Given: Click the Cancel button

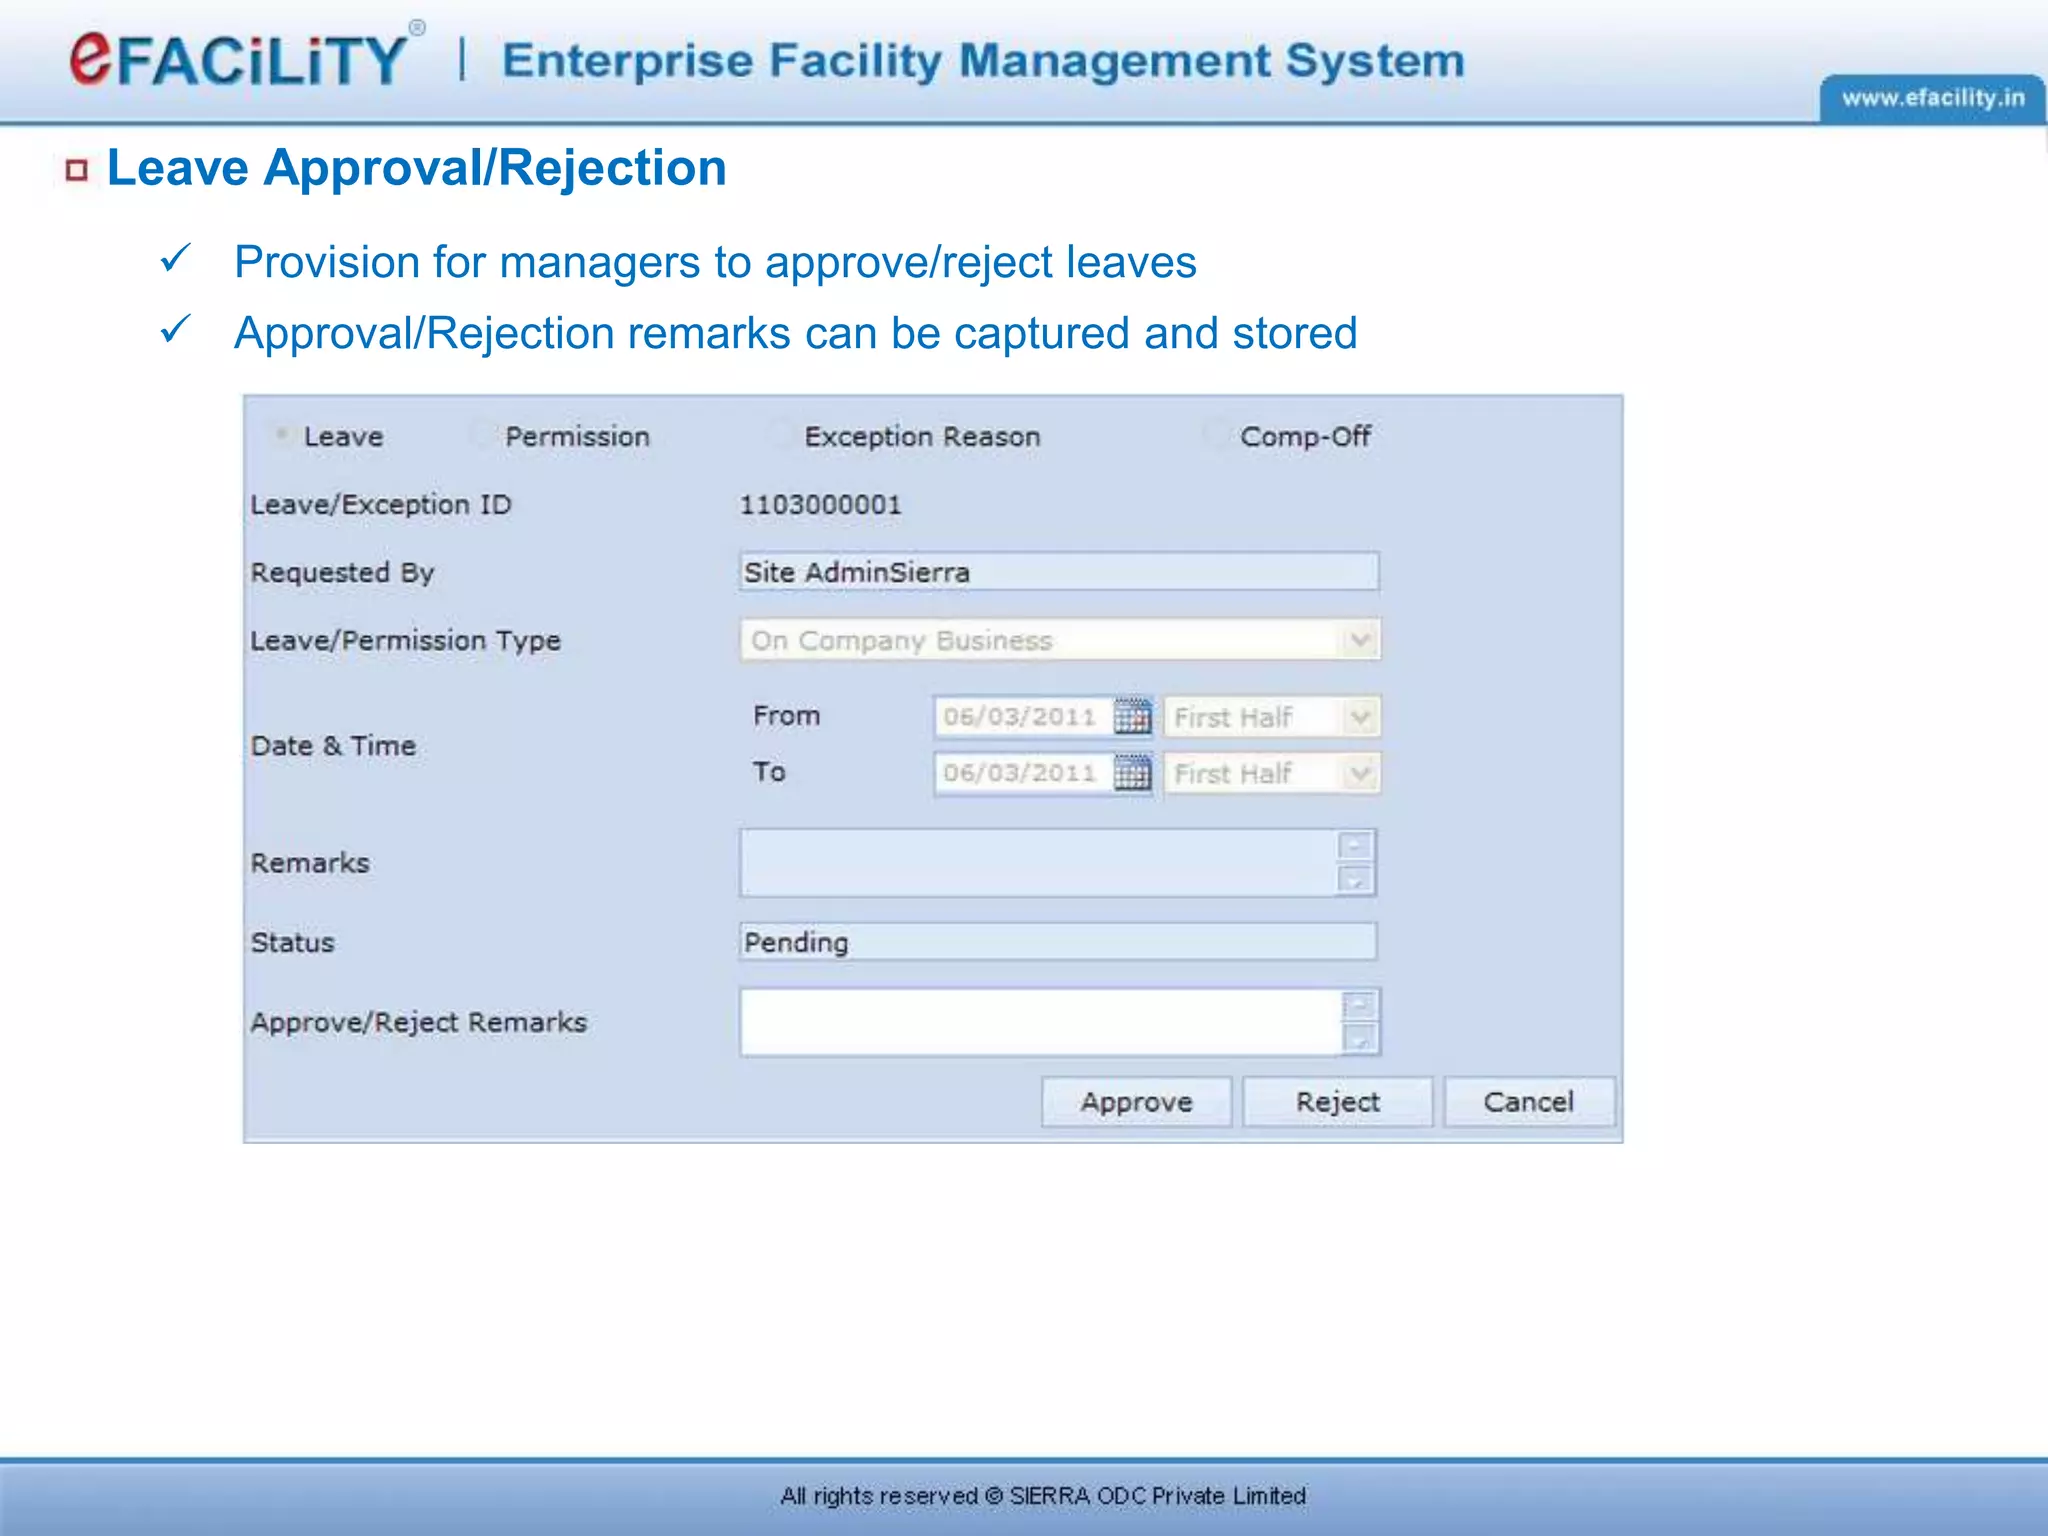Looking at the screenshot, I should [x=1528, y=1102].
